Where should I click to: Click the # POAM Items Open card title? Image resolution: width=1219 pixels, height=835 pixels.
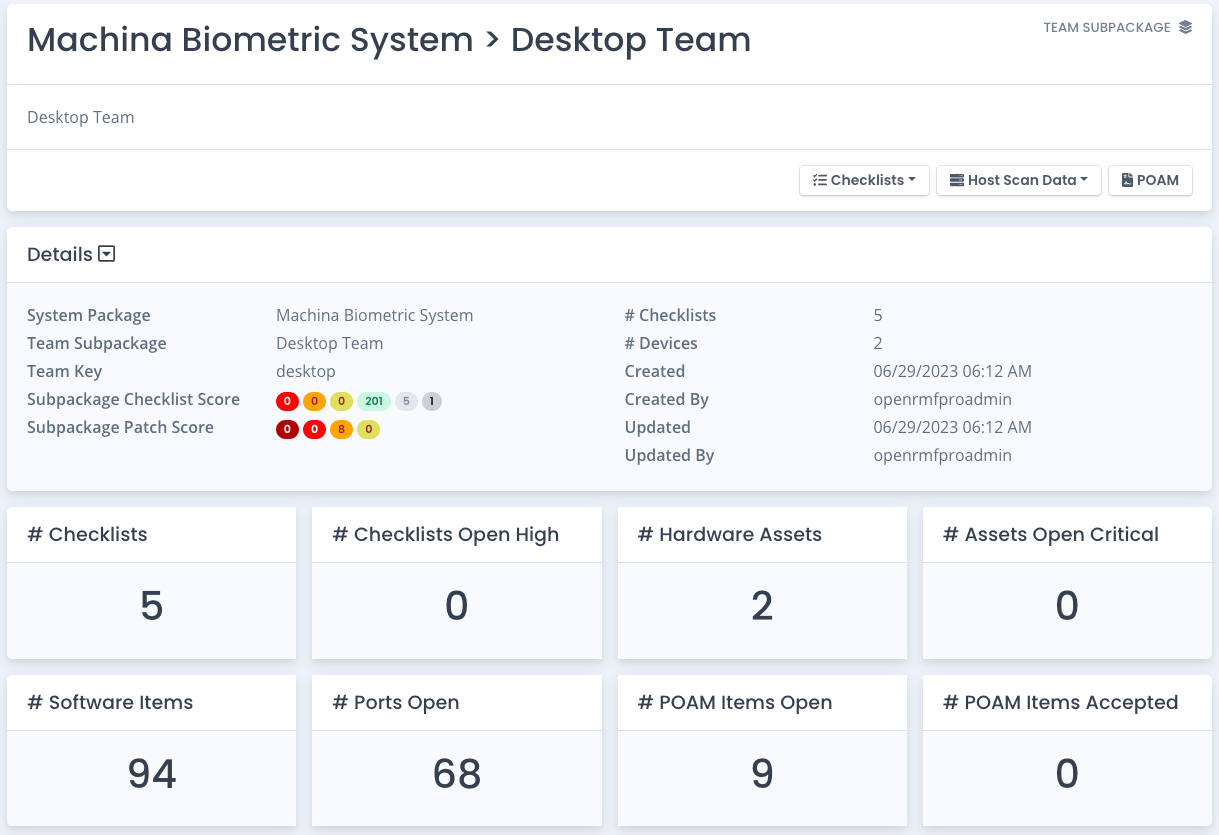pyautogui.click(x=735, y=702)
